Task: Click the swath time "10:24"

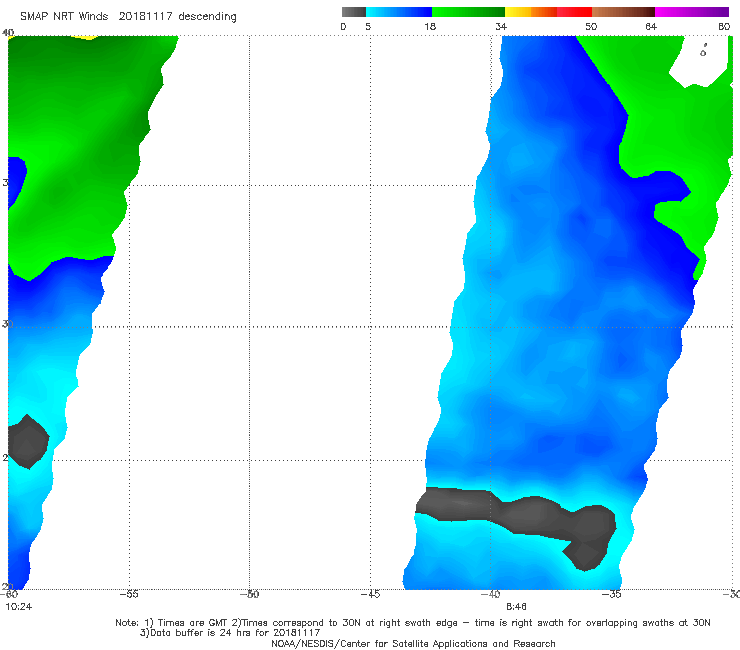Action: [19, 607]
